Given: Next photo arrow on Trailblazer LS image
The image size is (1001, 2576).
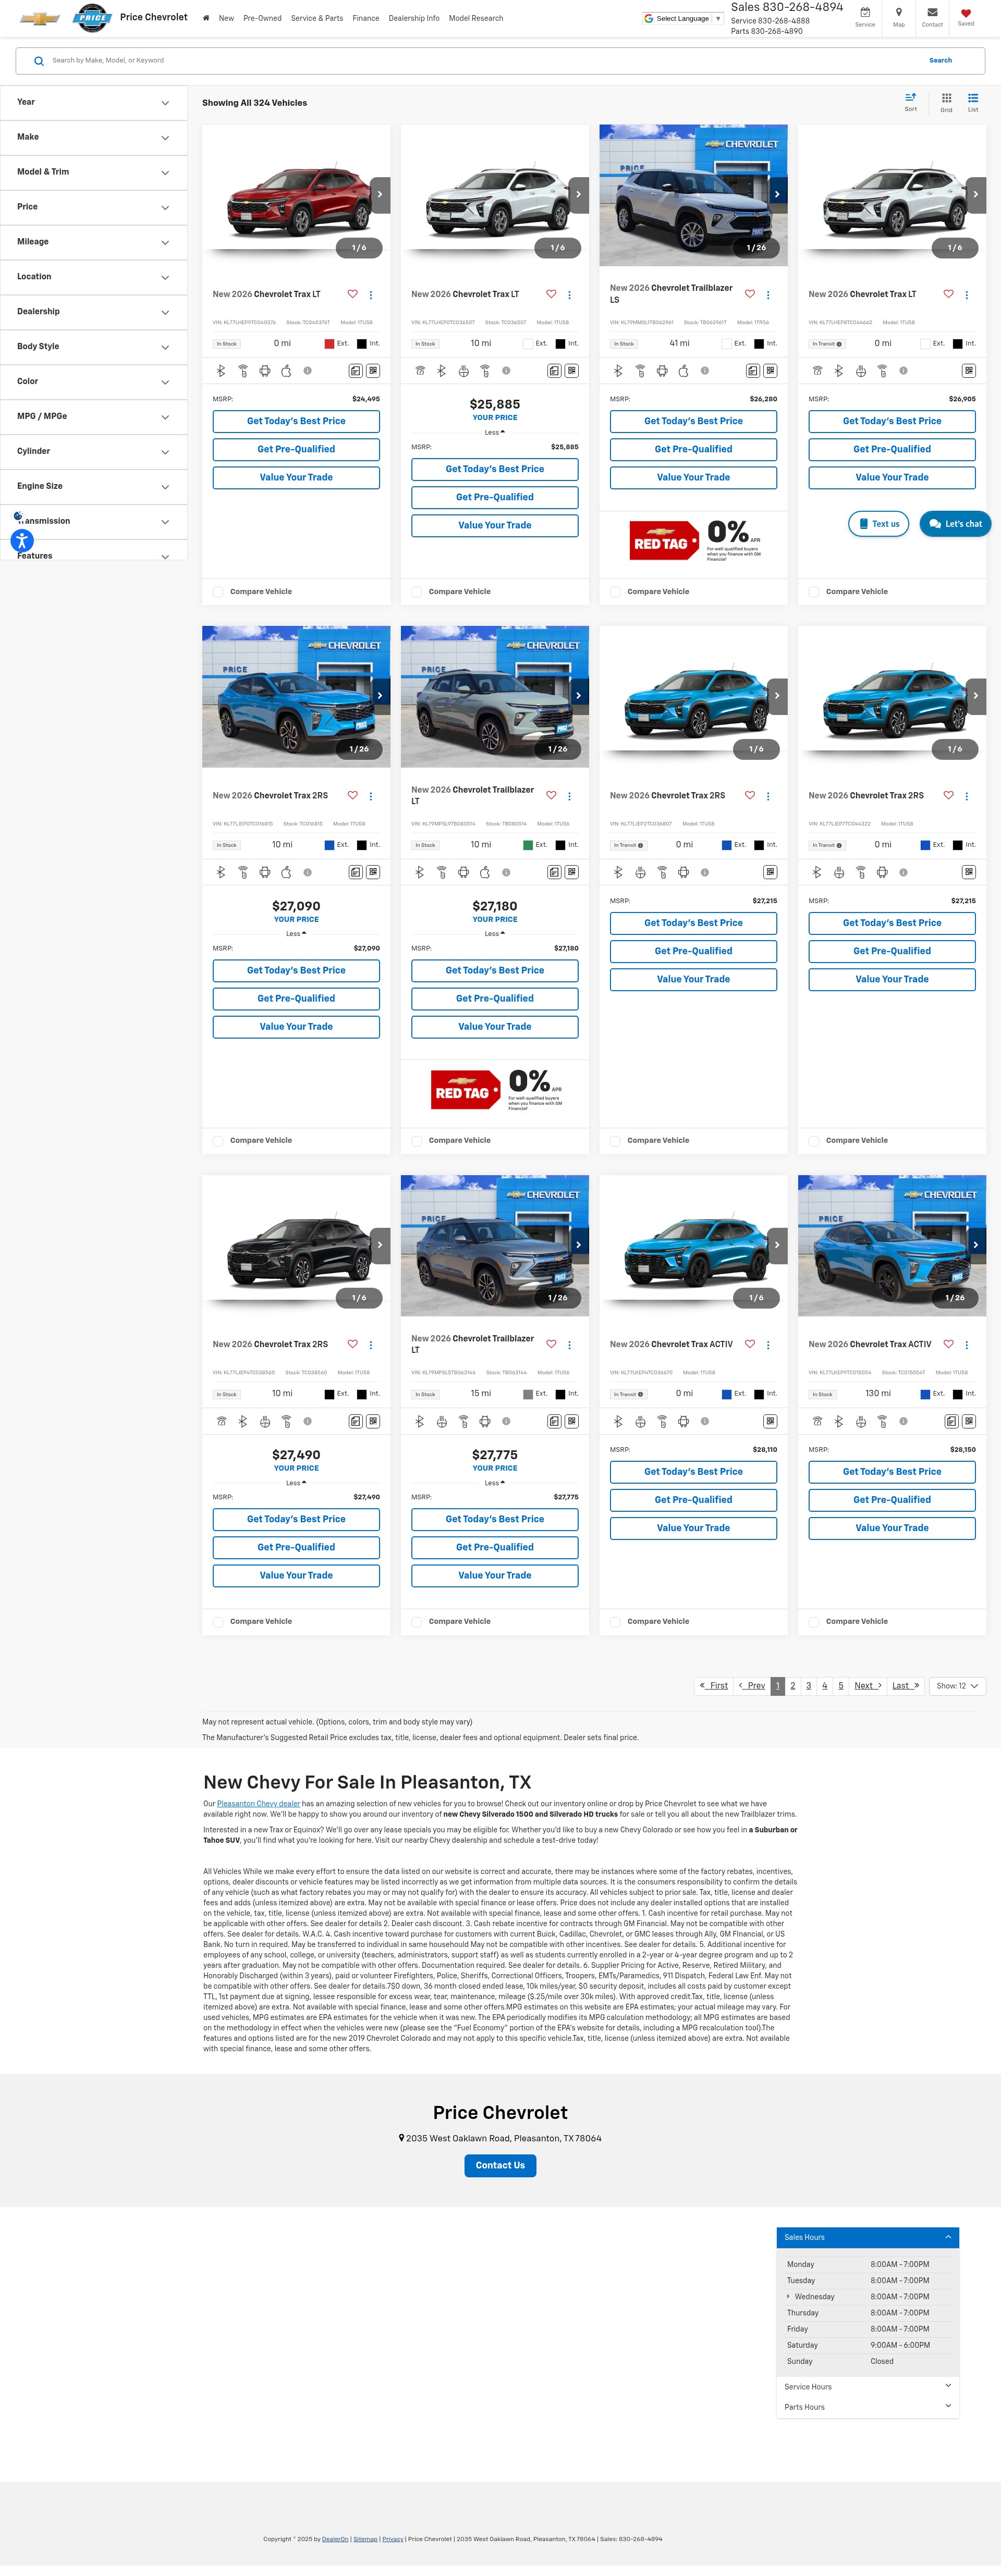Looking at the screenshot, I should tap(777, 195).
